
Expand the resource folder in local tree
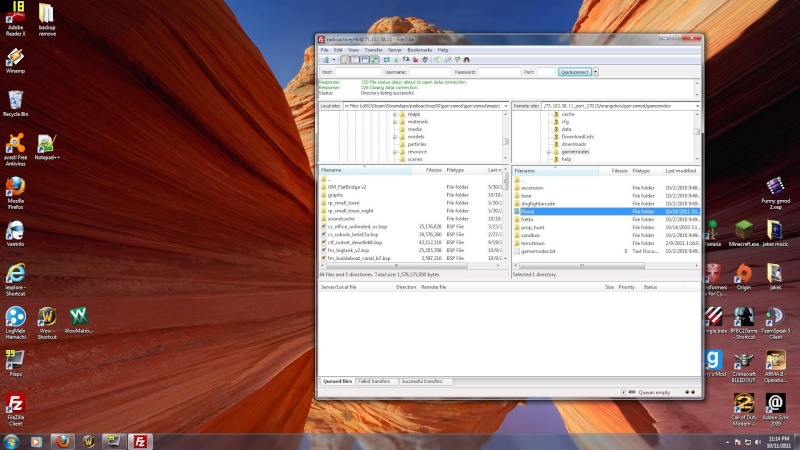pos(394,152)
